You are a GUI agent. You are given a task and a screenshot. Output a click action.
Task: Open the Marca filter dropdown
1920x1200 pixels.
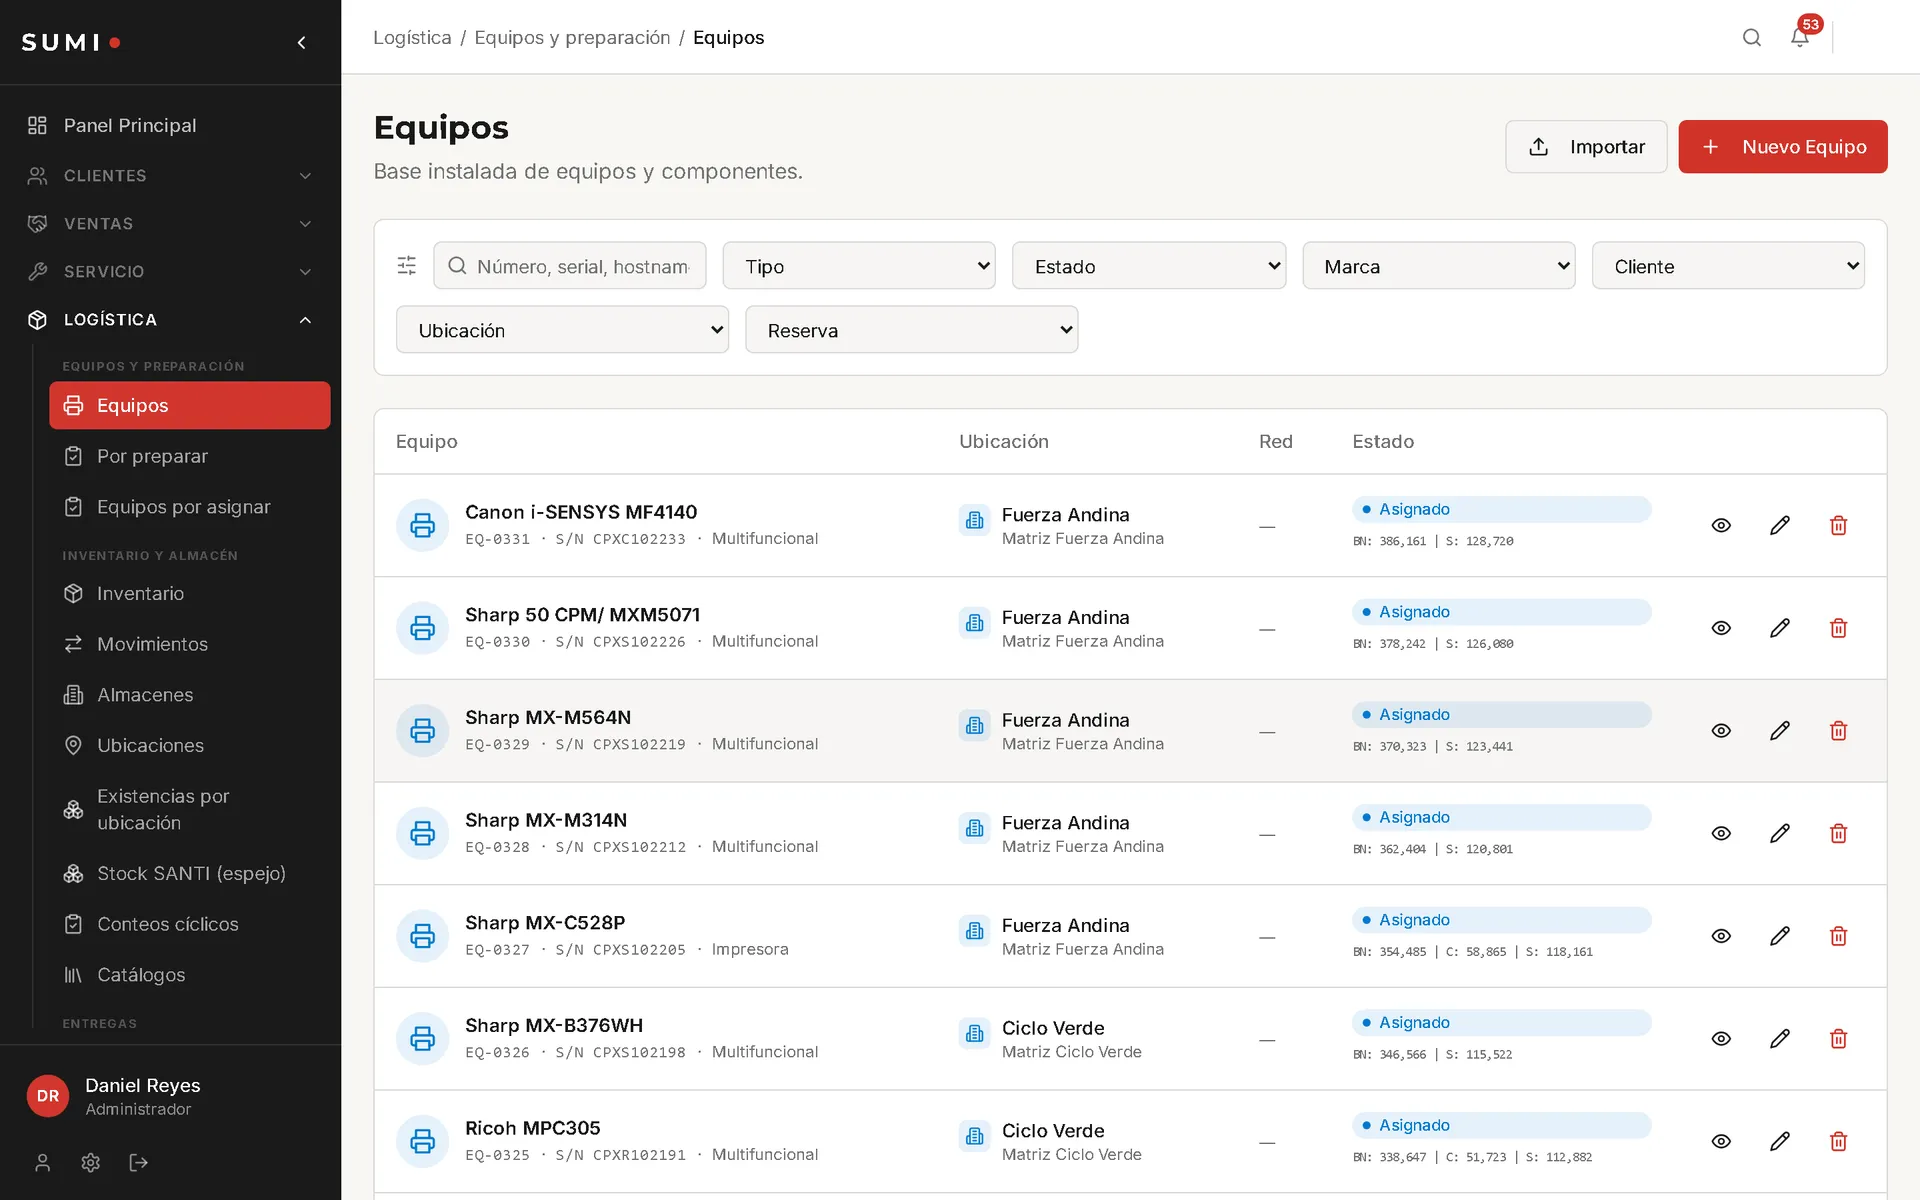point(1439,266)
